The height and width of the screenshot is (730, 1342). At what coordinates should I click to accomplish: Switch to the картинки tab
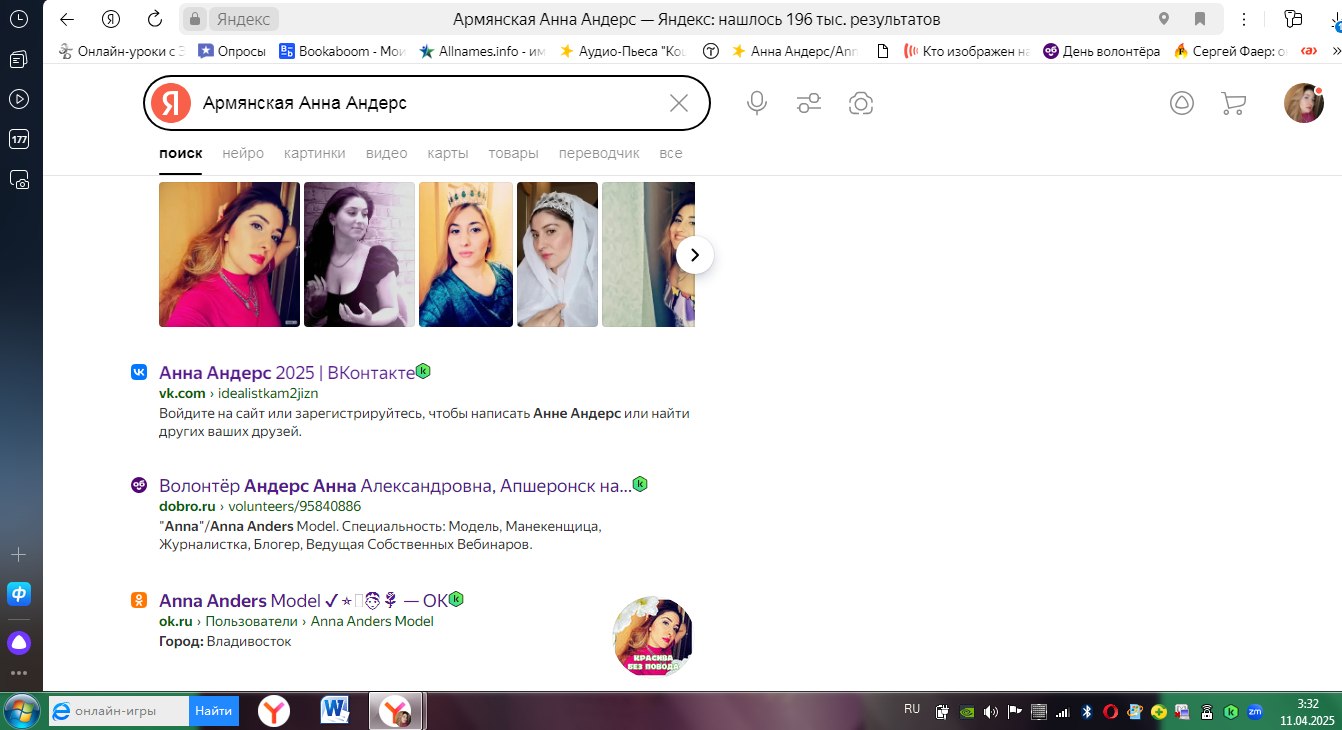pos(314,153)
